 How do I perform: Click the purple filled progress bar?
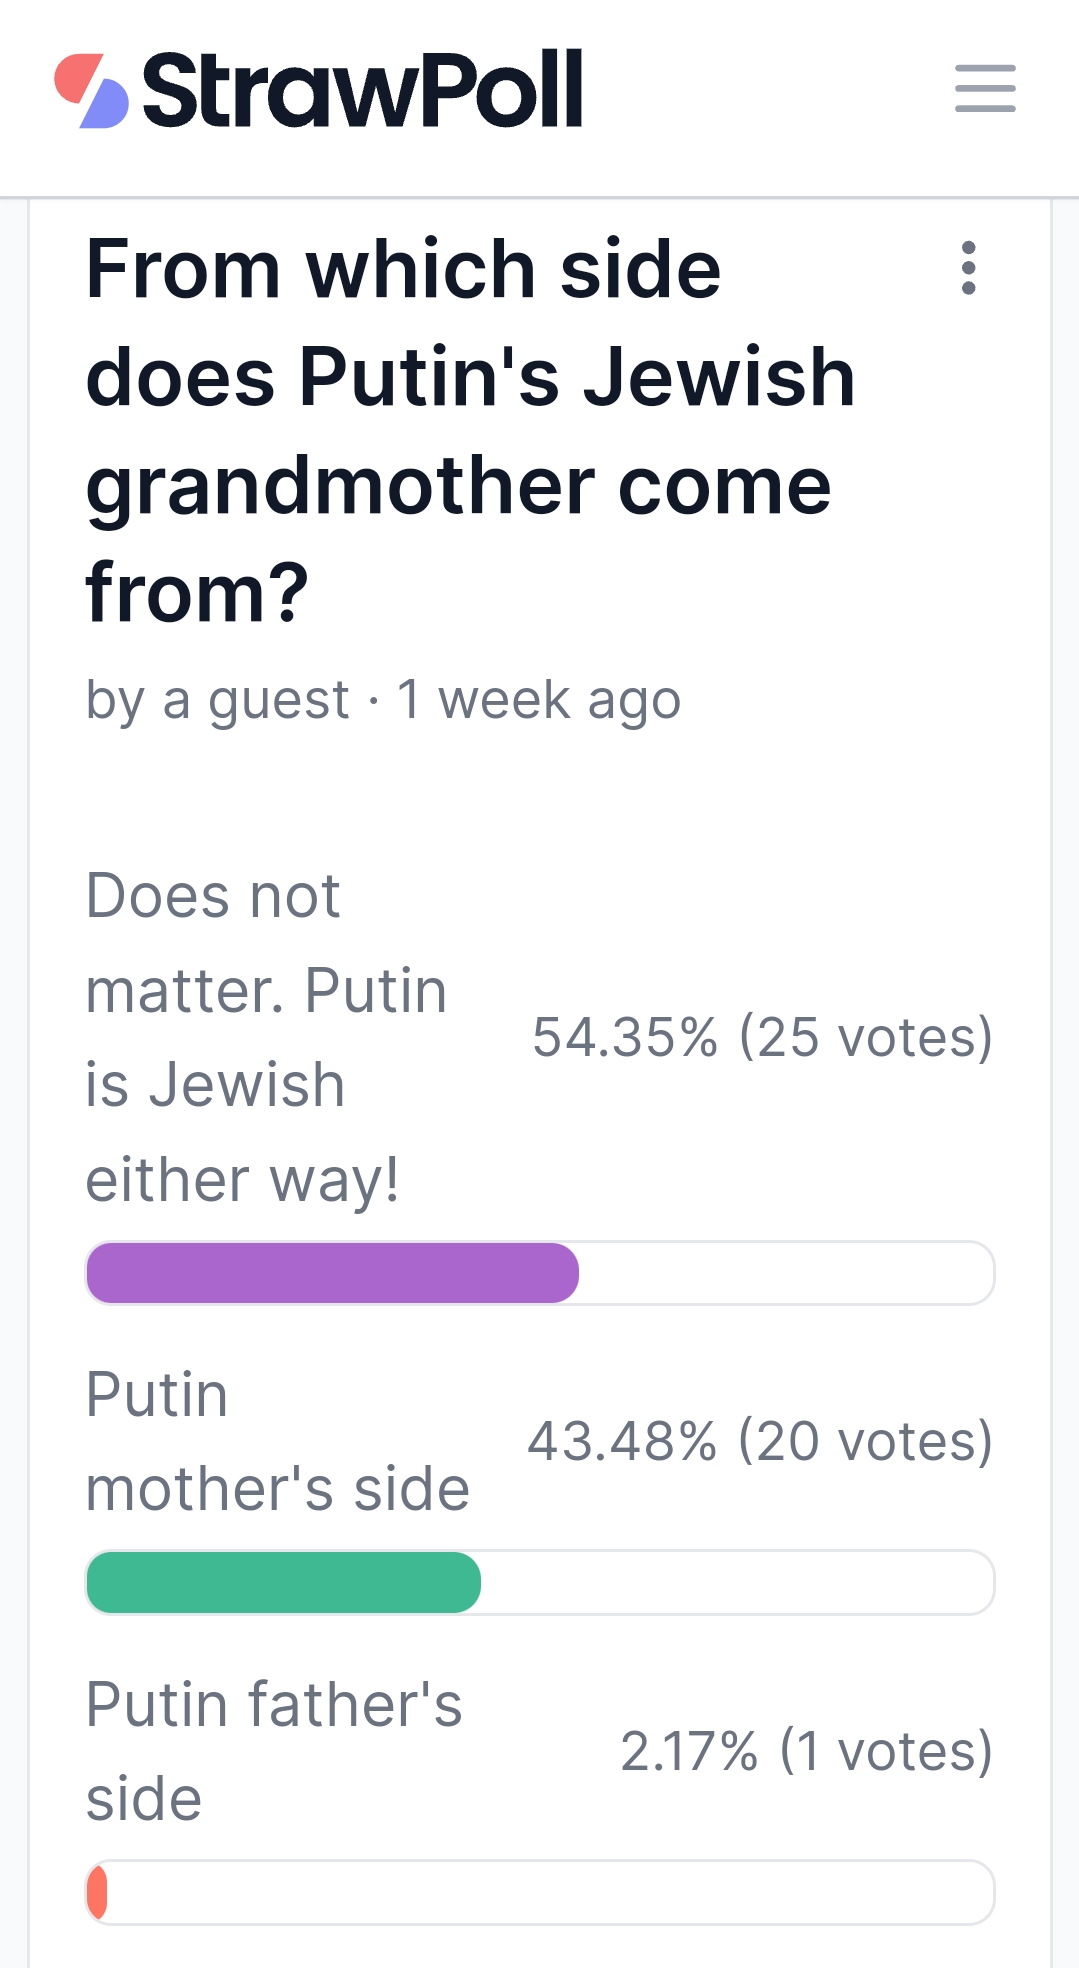pos(332,1273)
